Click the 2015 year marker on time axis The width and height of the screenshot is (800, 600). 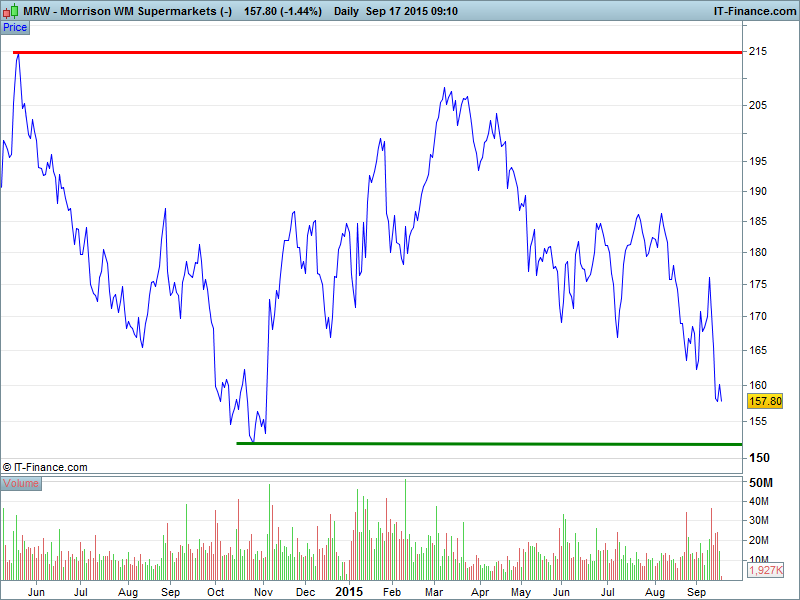point(349,591)
